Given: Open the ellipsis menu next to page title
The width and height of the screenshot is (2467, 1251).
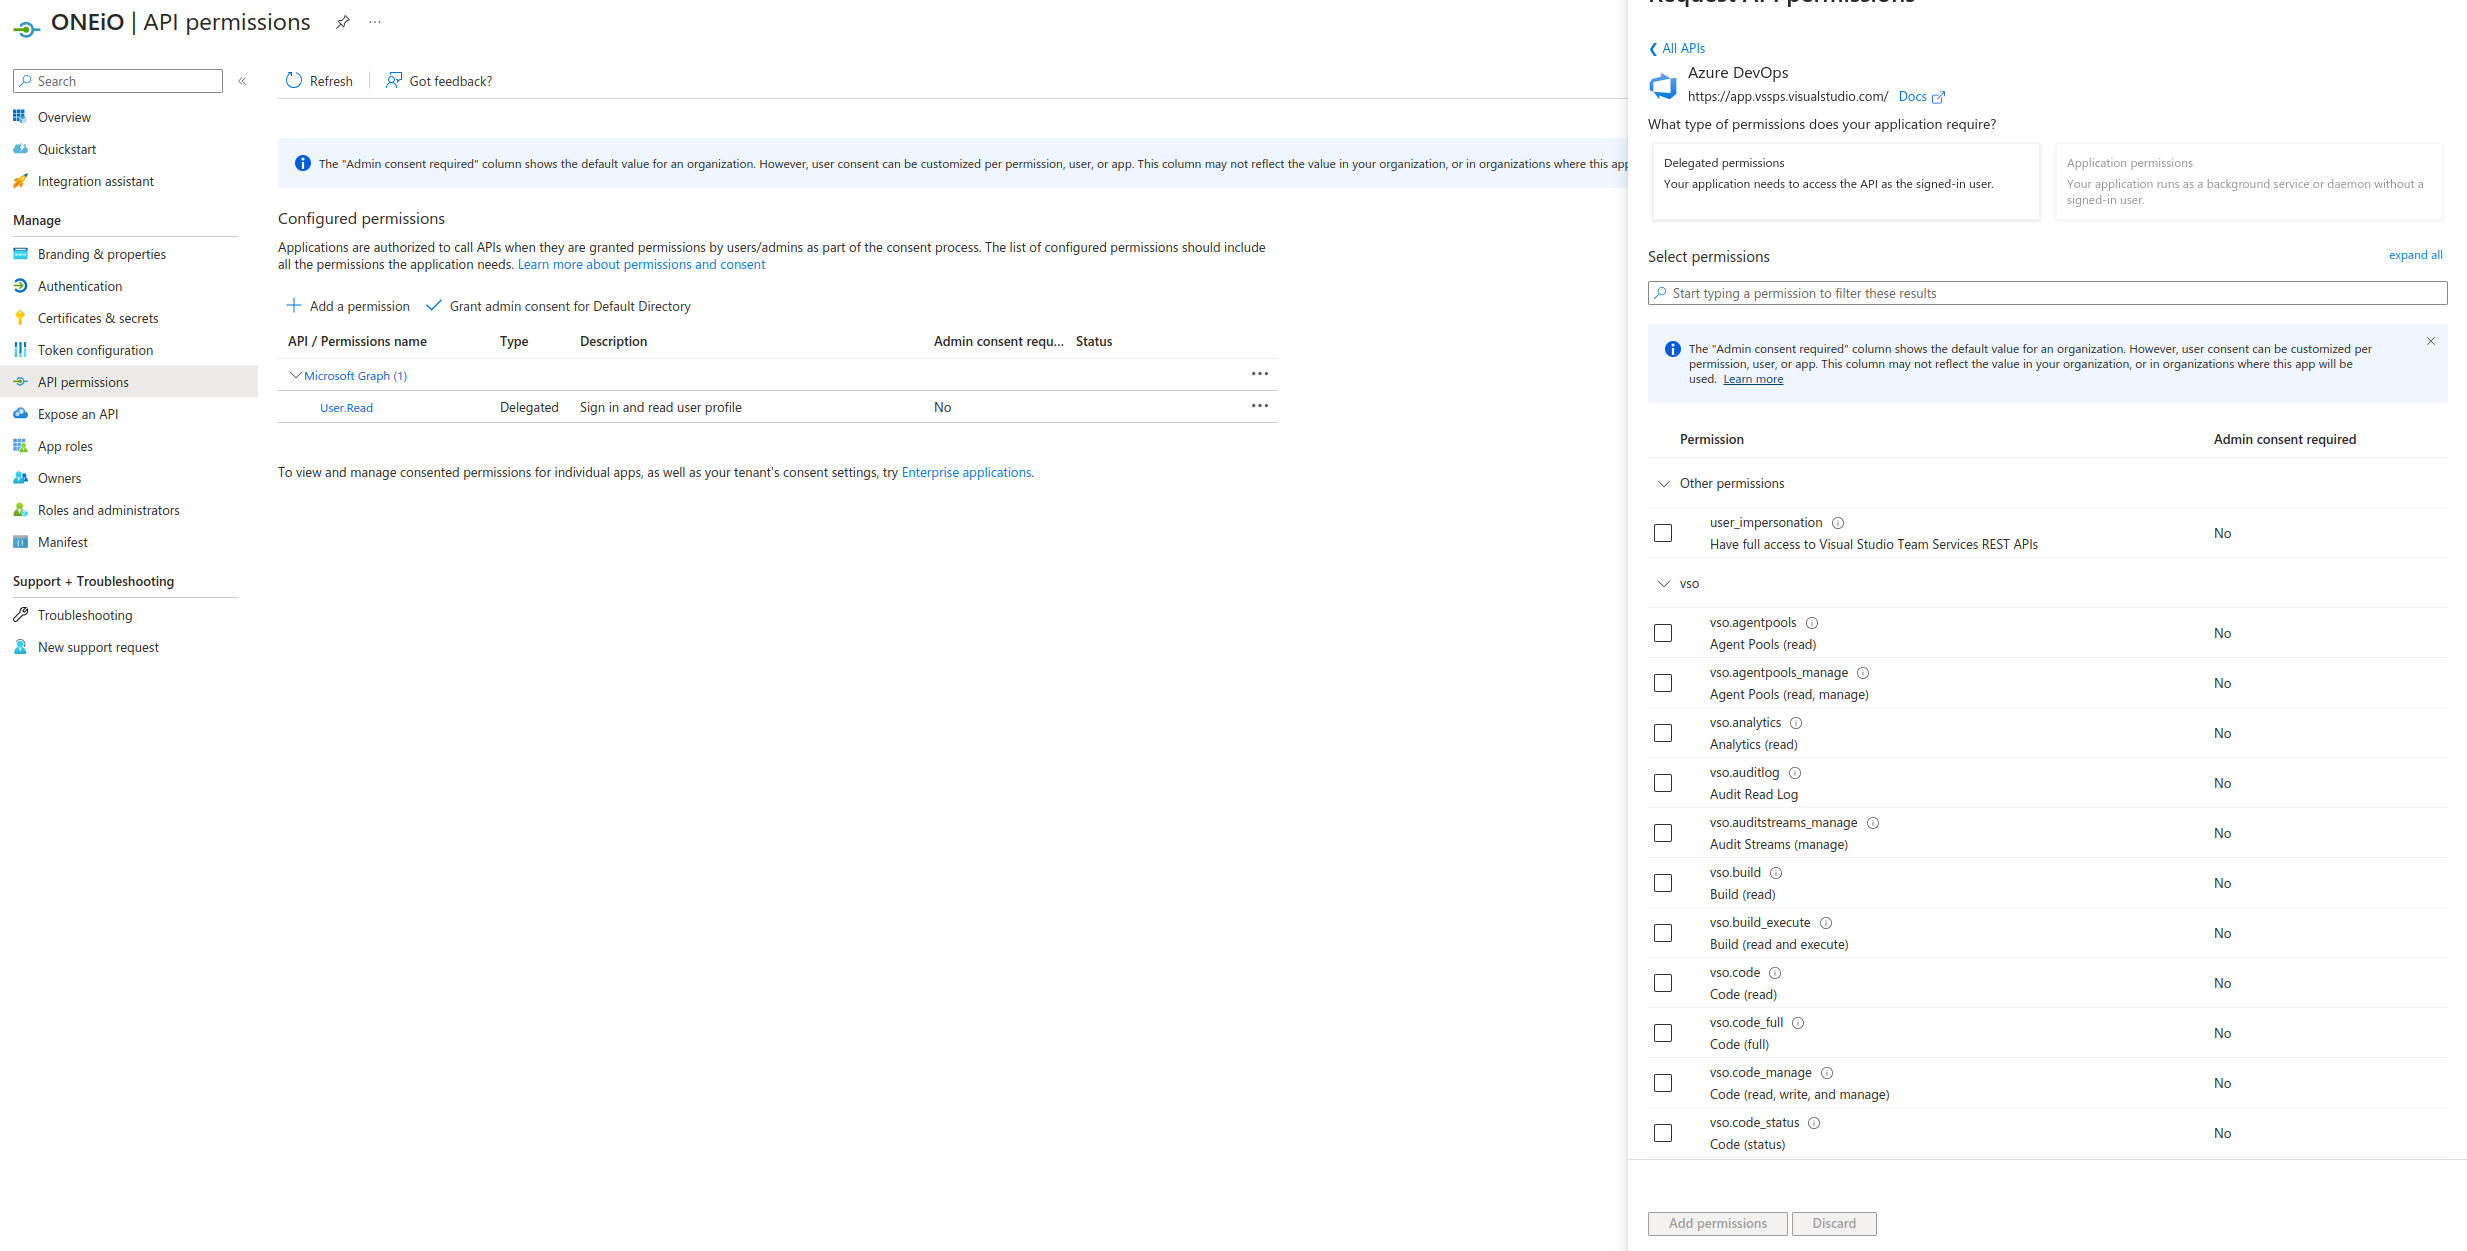Looking at the screenshot, I should [375, 22].
